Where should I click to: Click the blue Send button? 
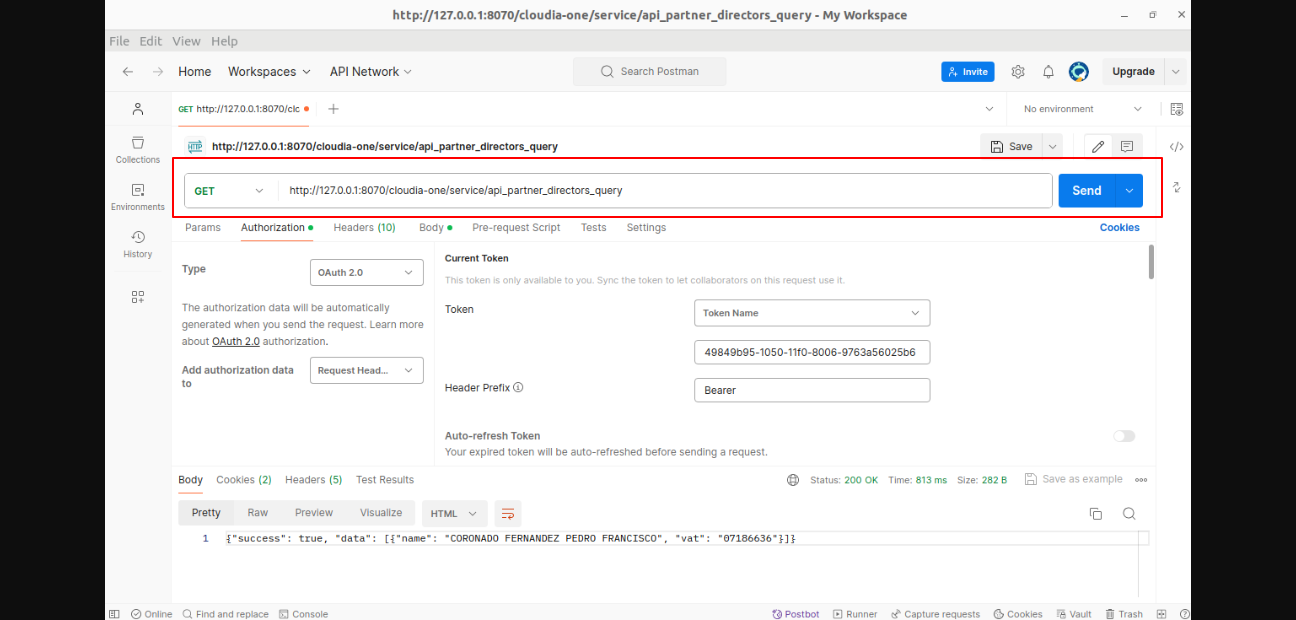(1087, 191)
